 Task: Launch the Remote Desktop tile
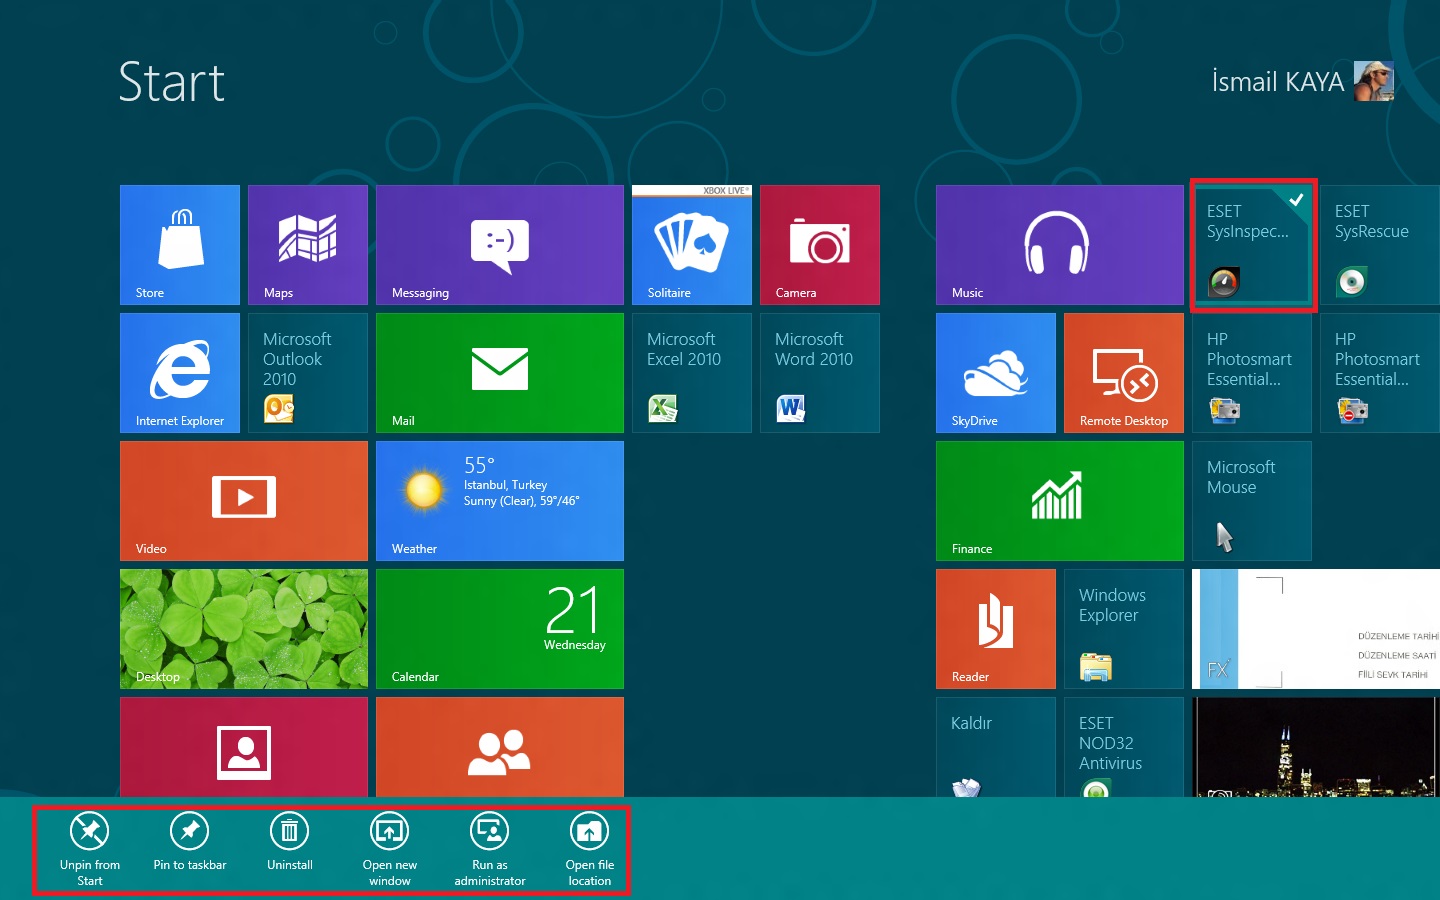click(x=1124, y=373)
